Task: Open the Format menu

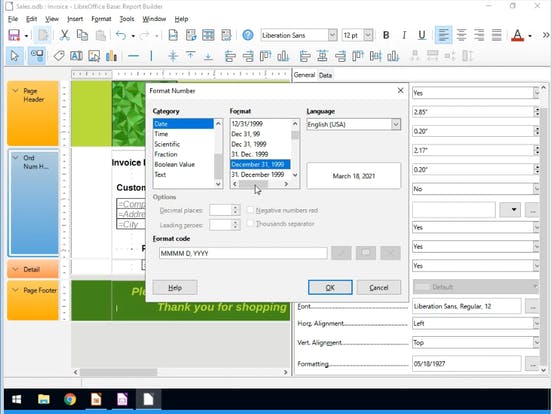Action: coord(101,19)
